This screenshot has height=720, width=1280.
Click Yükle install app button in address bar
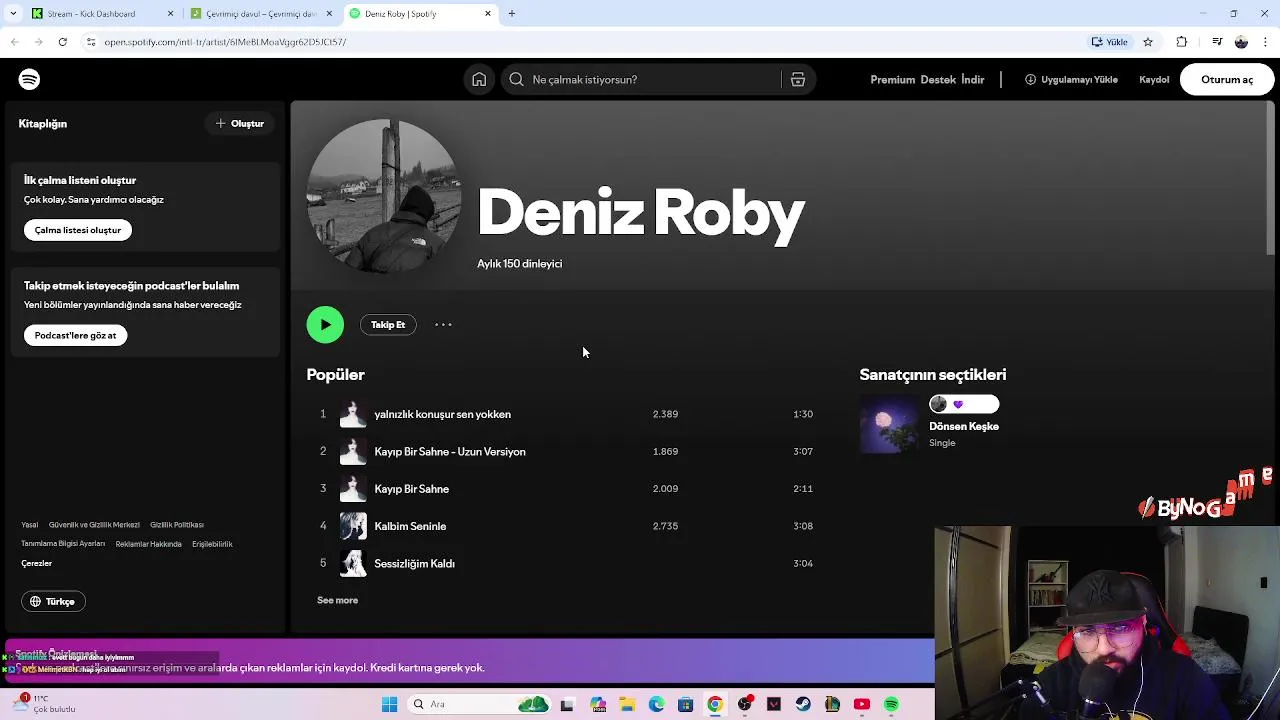pyautogui.click(x=1110, y=42)
